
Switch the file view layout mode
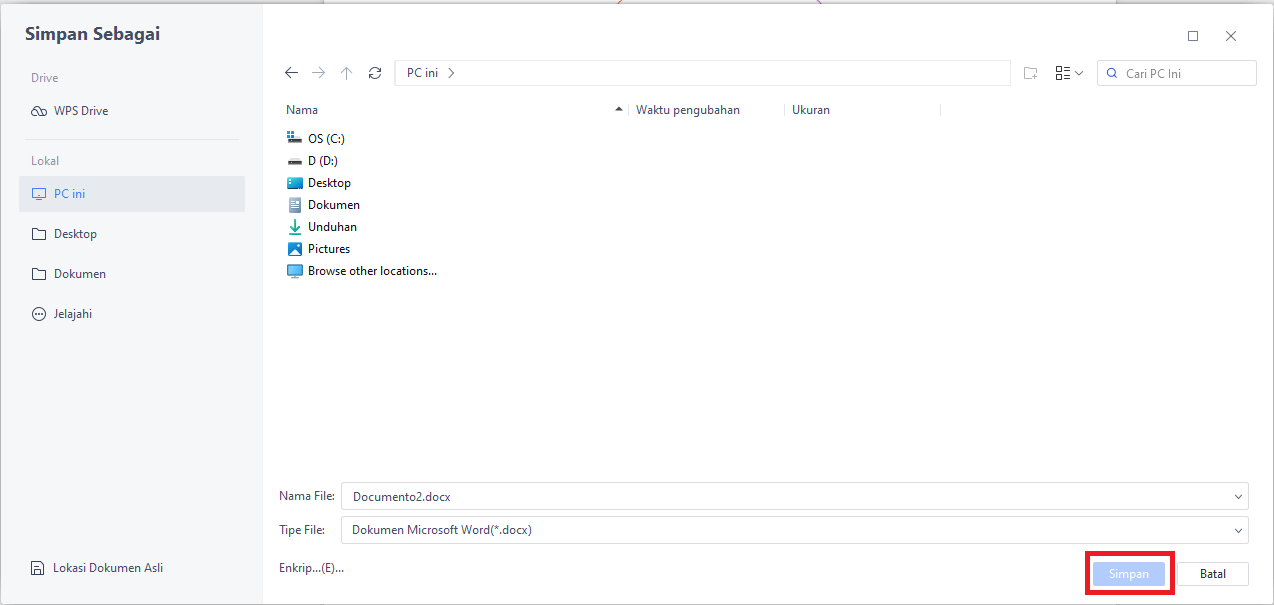[x=1063, y=72]
